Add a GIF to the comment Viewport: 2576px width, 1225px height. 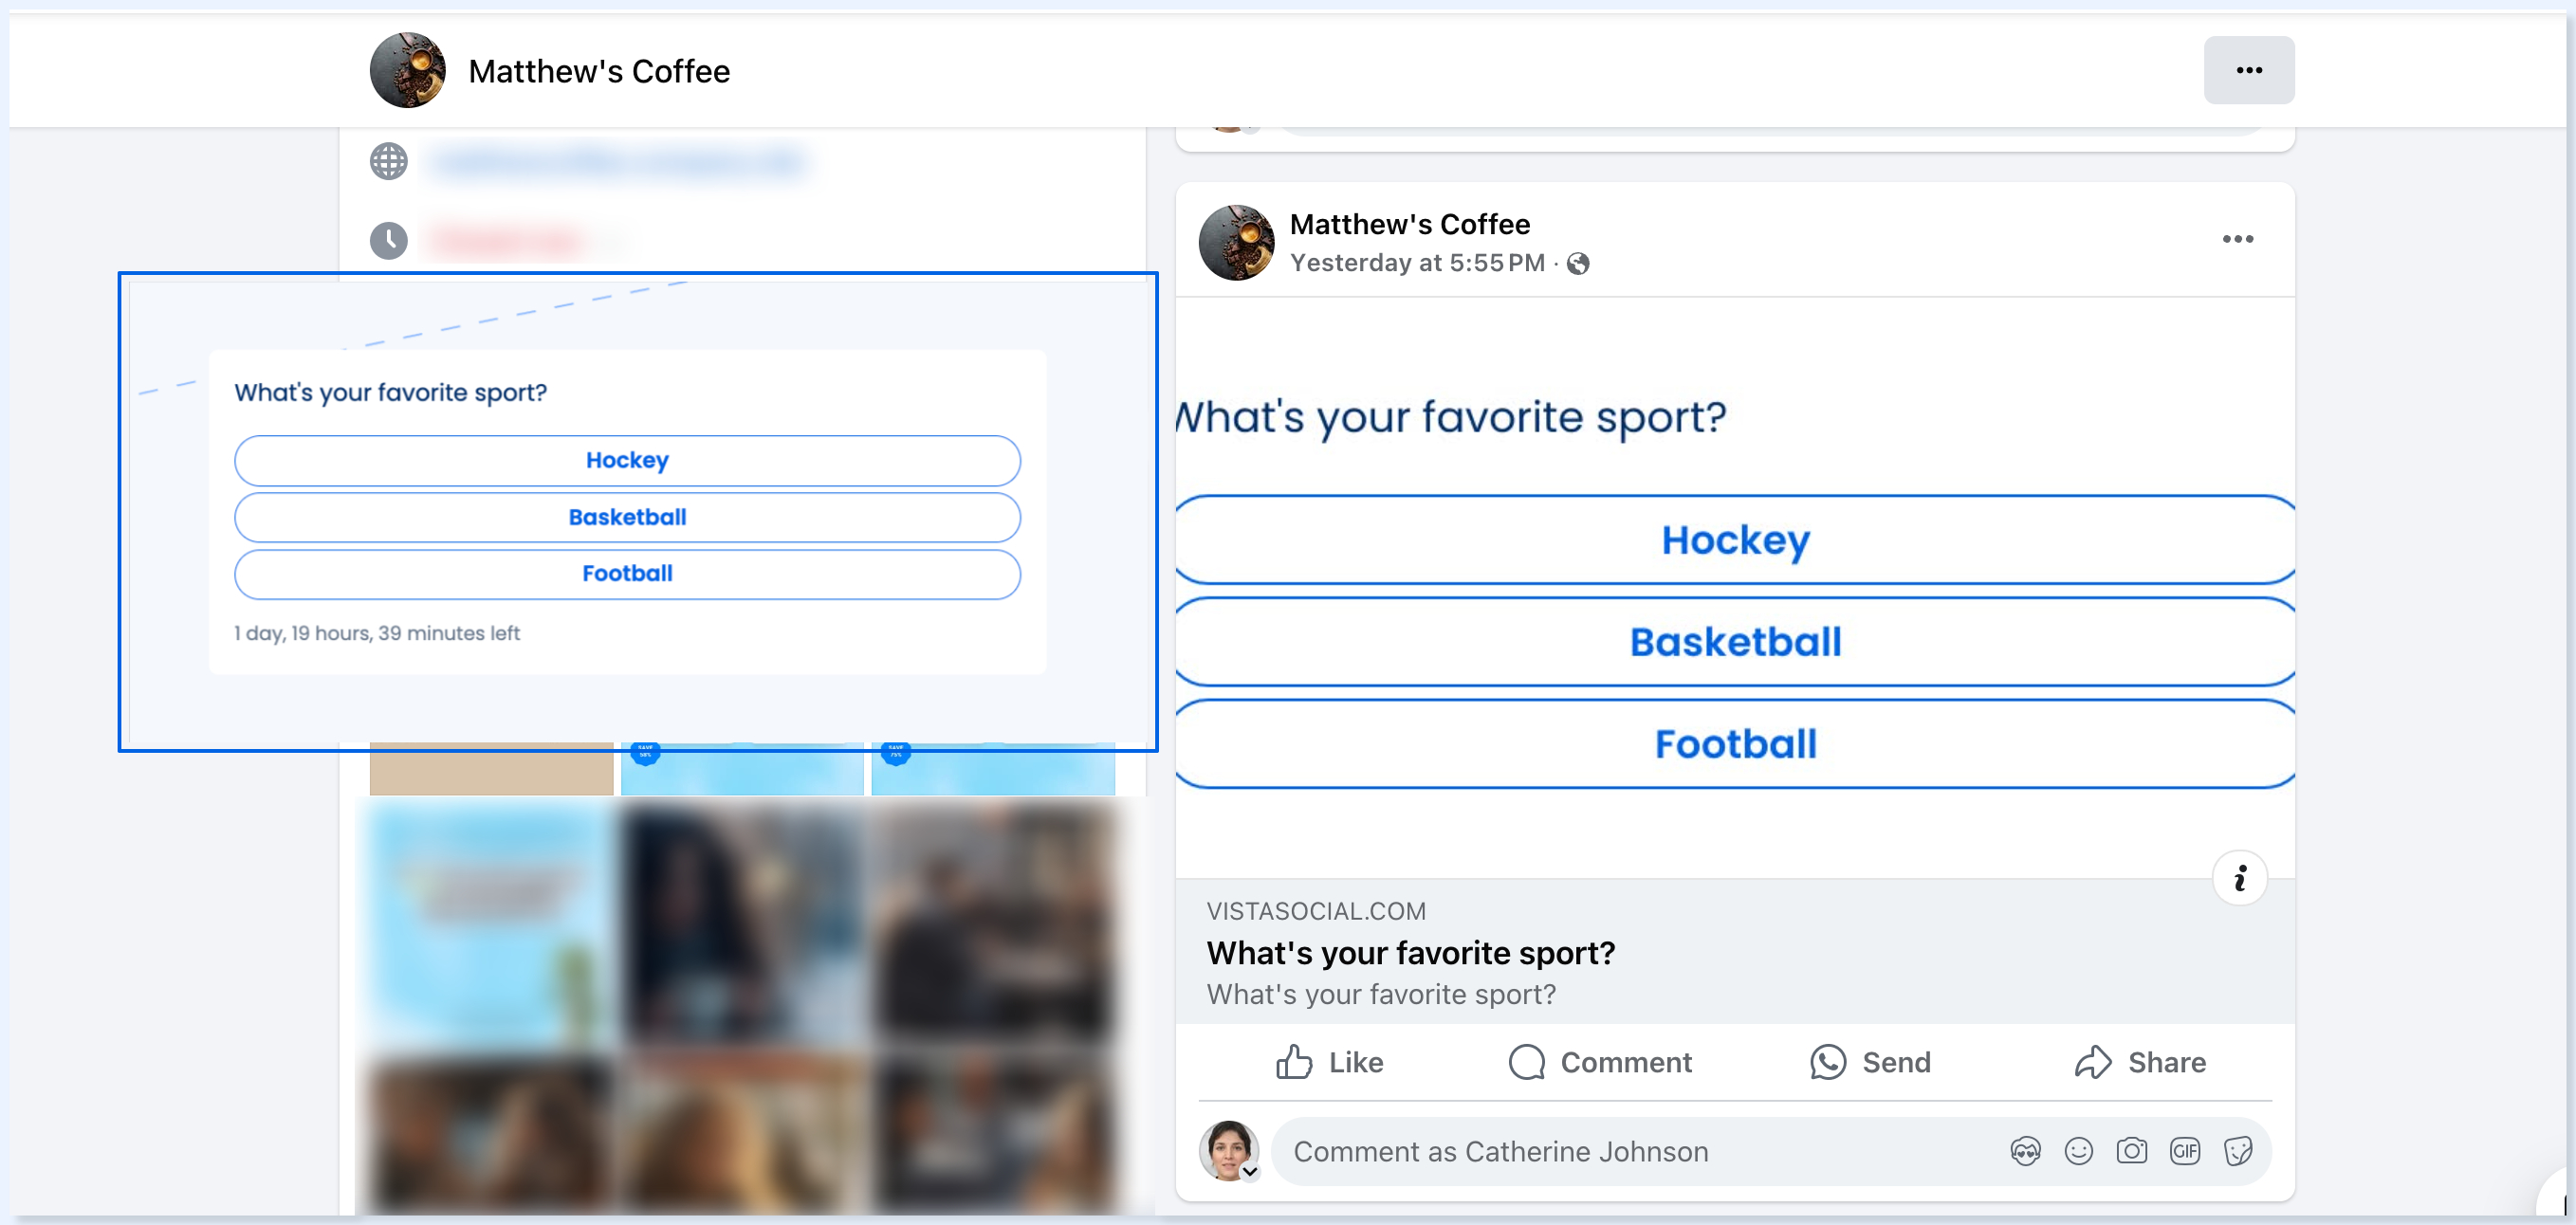click(2184, 1151)
